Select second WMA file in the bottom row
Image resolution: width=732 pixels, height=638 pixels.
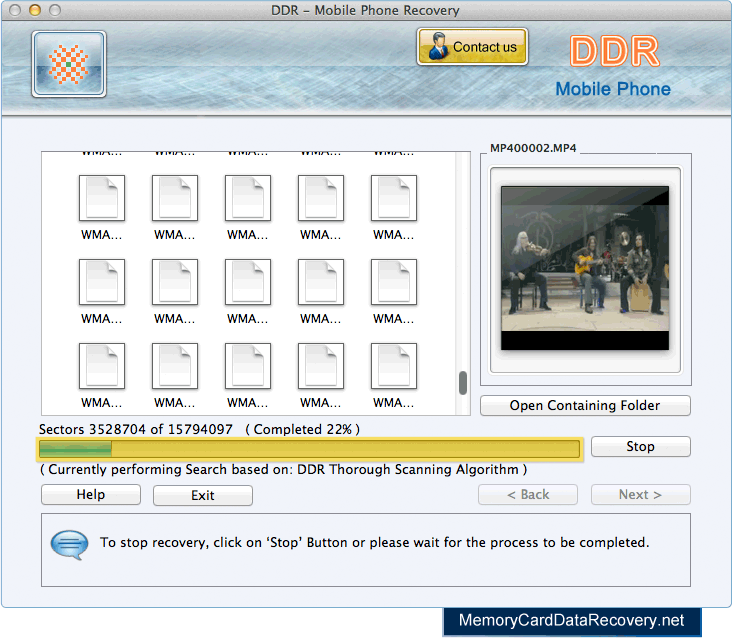(175, 375)
